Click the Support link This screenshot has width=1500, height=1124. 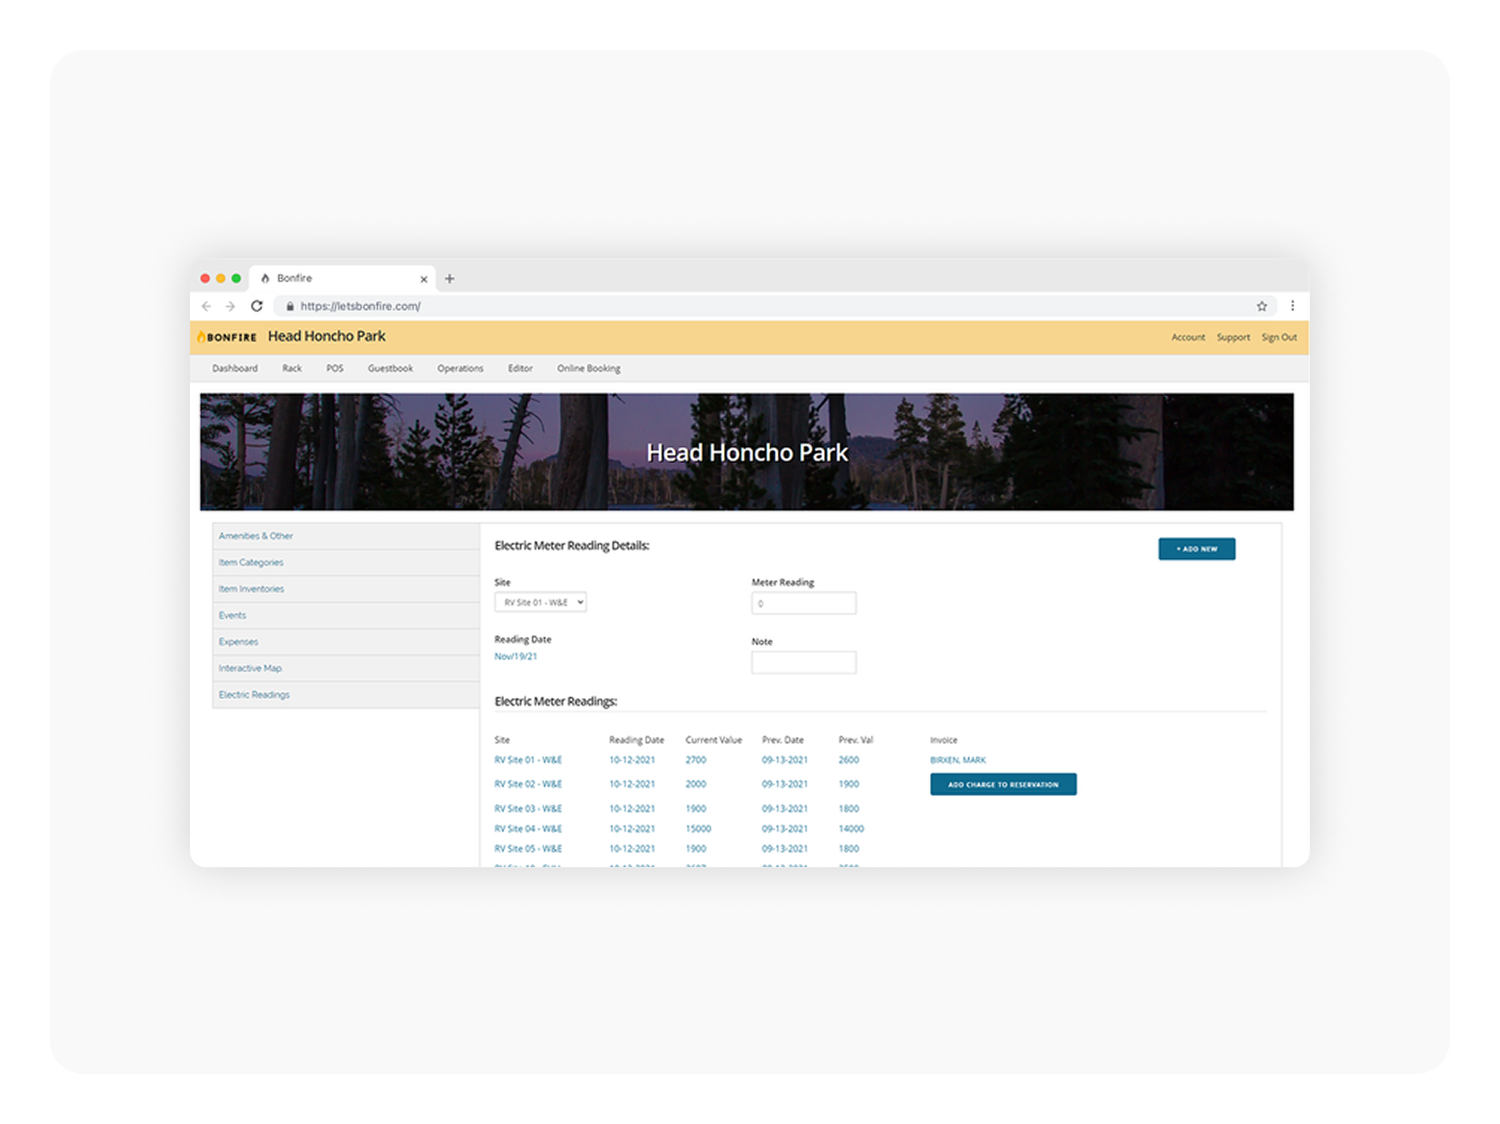click(x=1233, y=338)
